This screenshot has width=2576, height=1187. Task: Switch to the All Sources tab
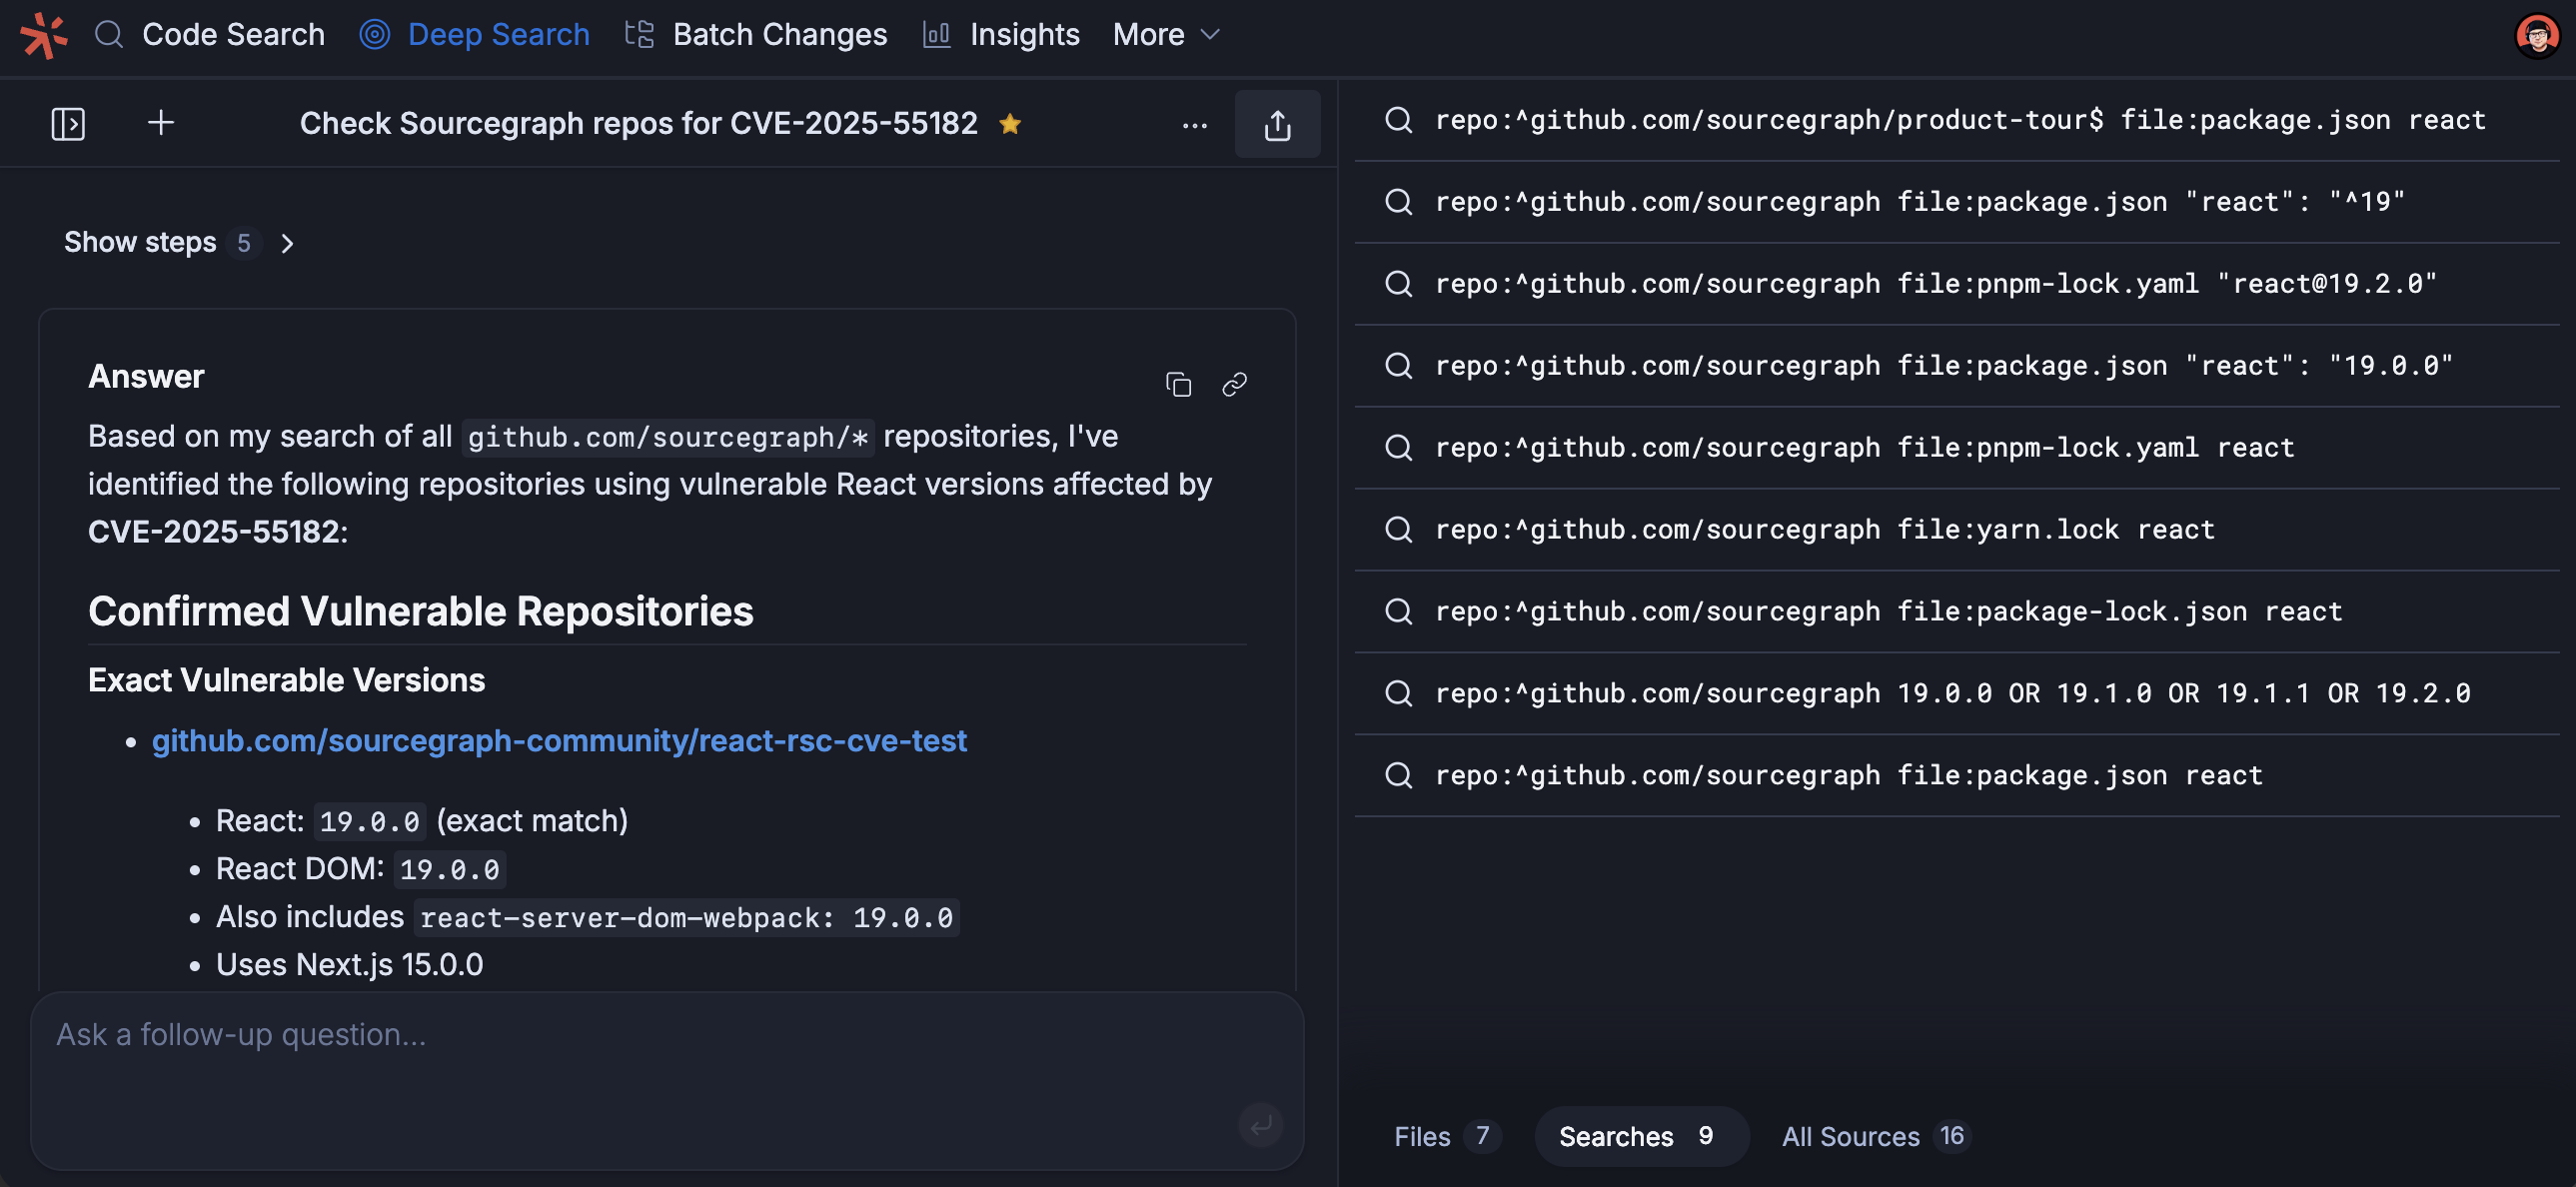[x=1872, y=1136]
